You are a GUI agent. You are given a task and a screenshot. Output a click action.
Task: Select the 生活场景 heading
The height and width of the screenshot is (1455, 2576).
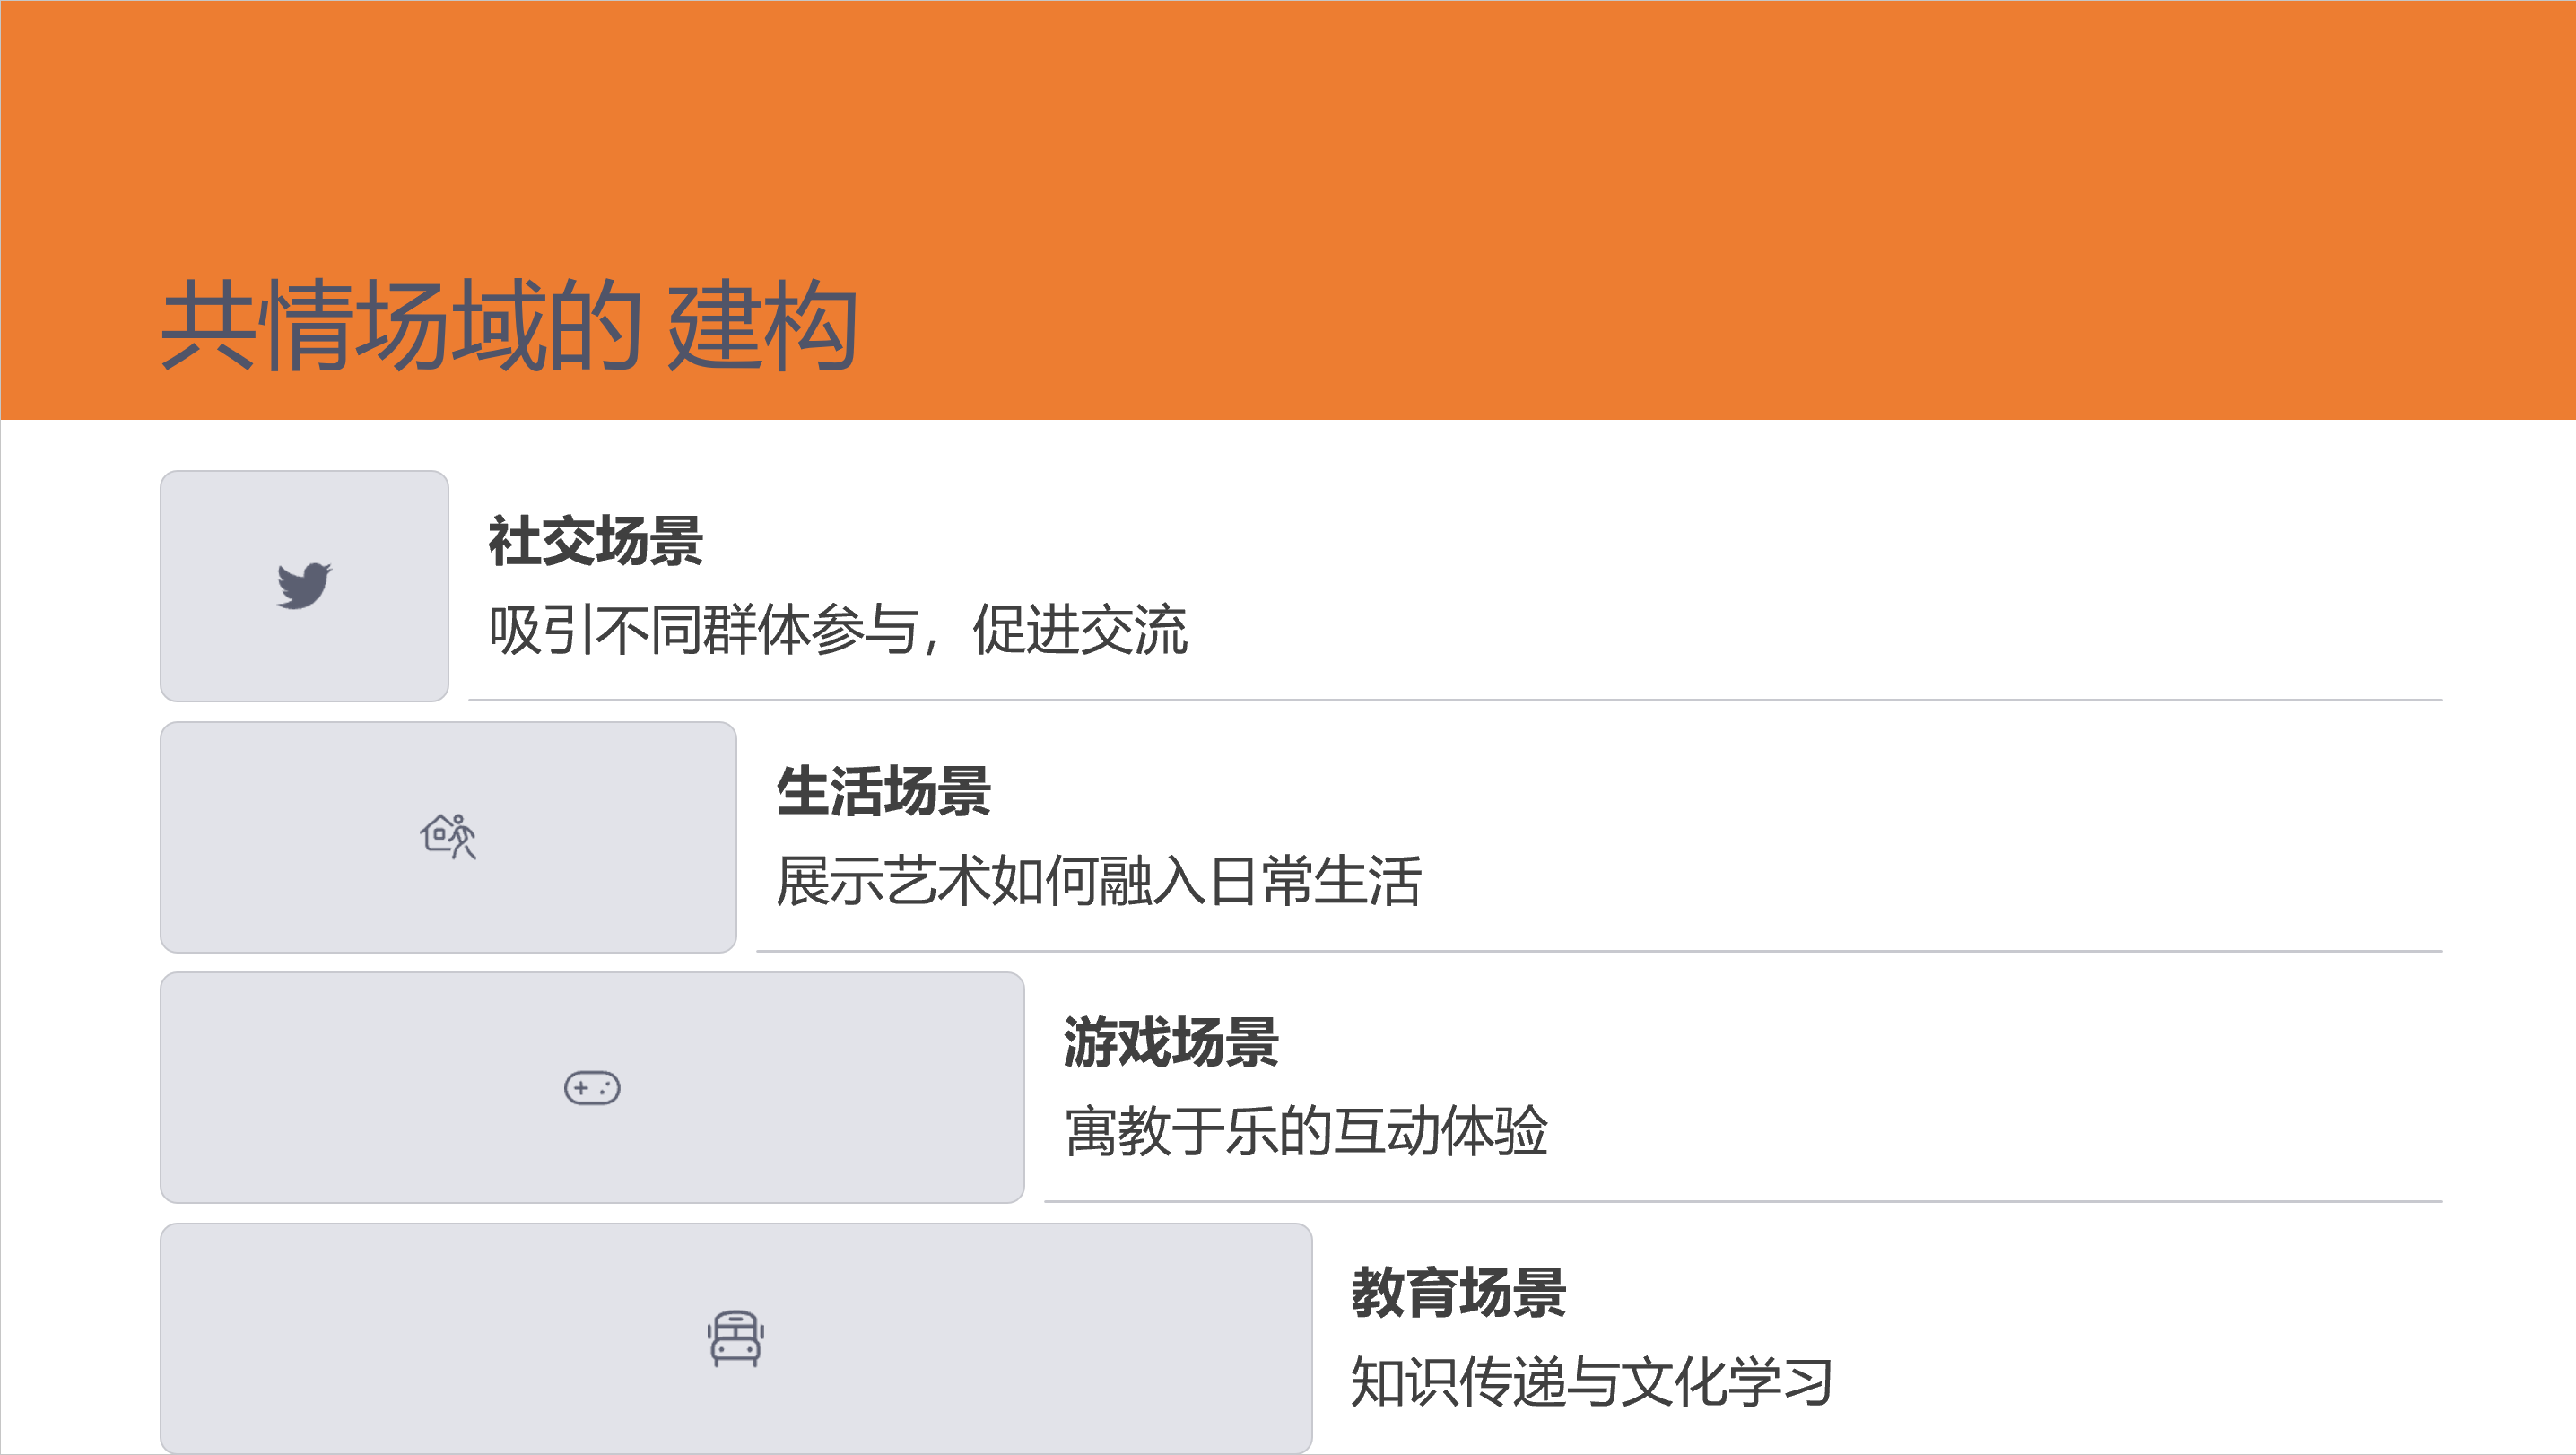tap(883, 792)
